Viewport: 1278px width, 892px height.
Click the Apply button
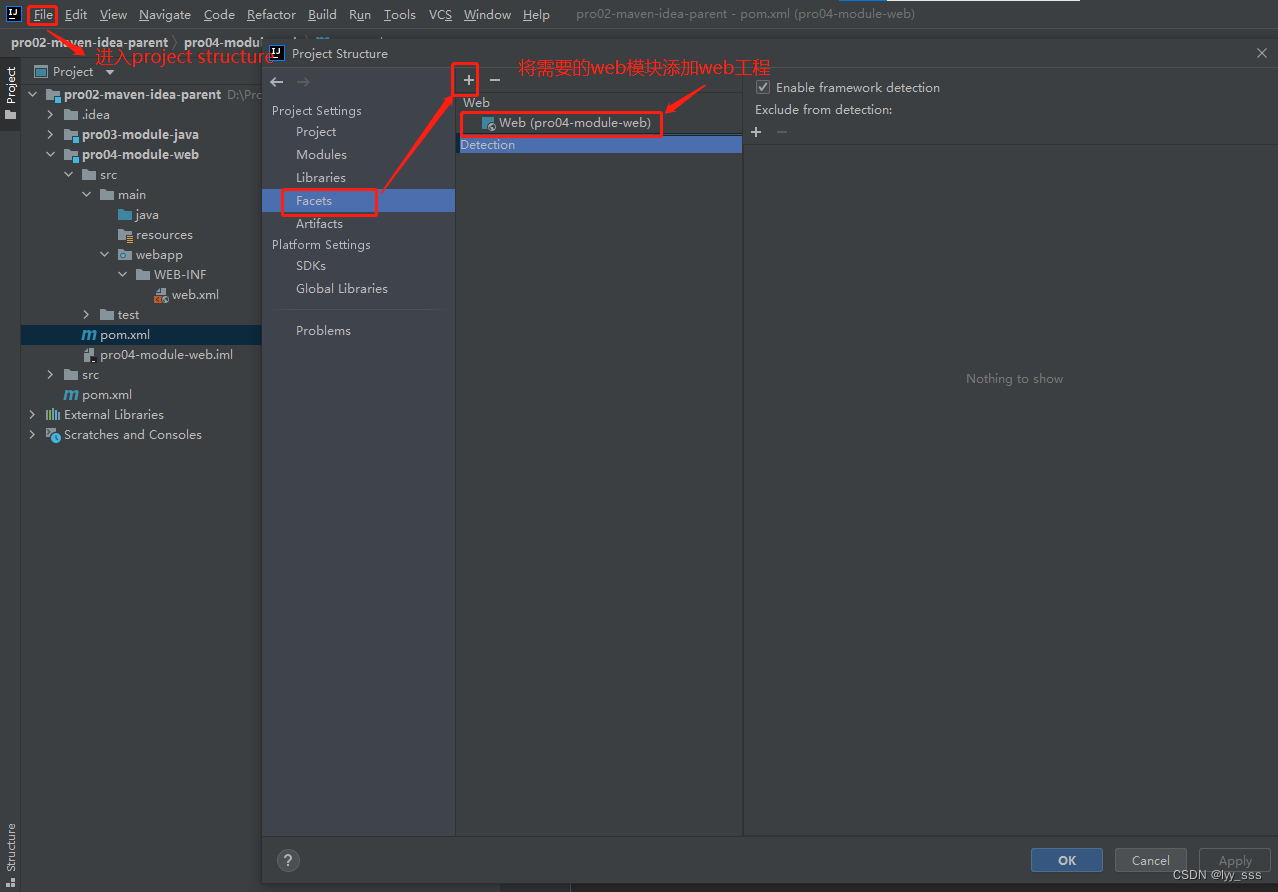coord(1235,860)
